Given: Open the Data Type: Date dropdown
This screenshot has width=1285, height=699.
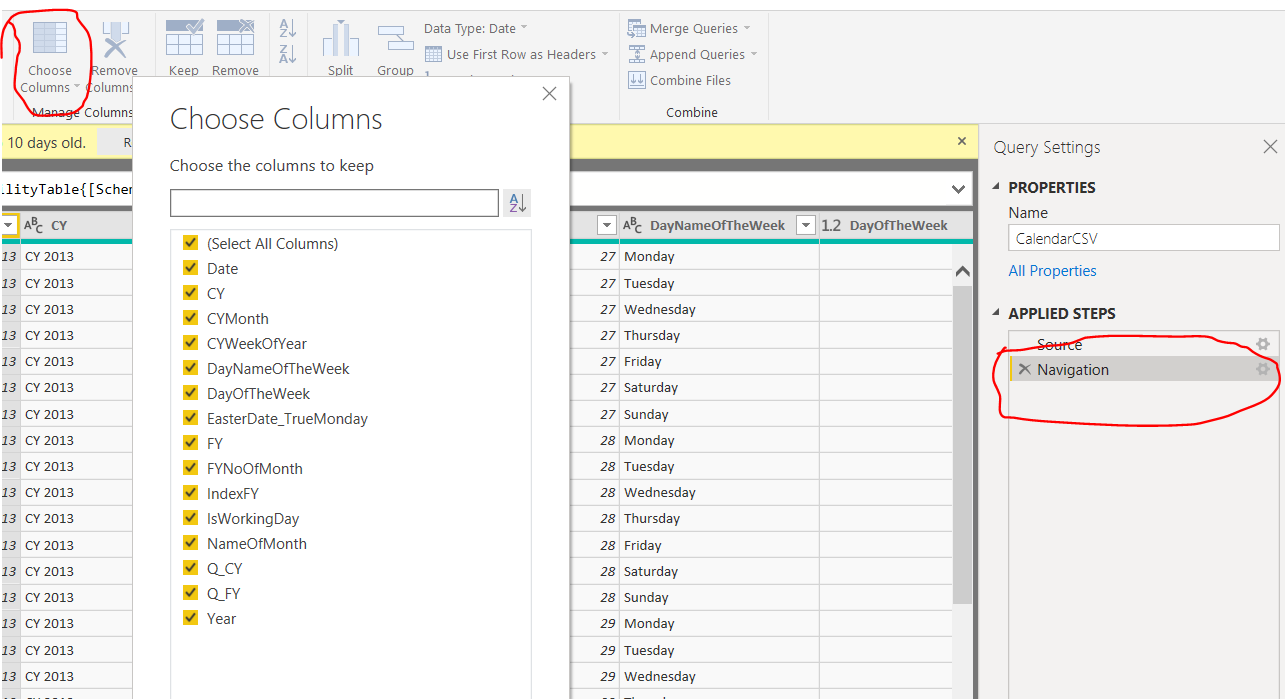Looking at the screenshot, I should point(476,29).
